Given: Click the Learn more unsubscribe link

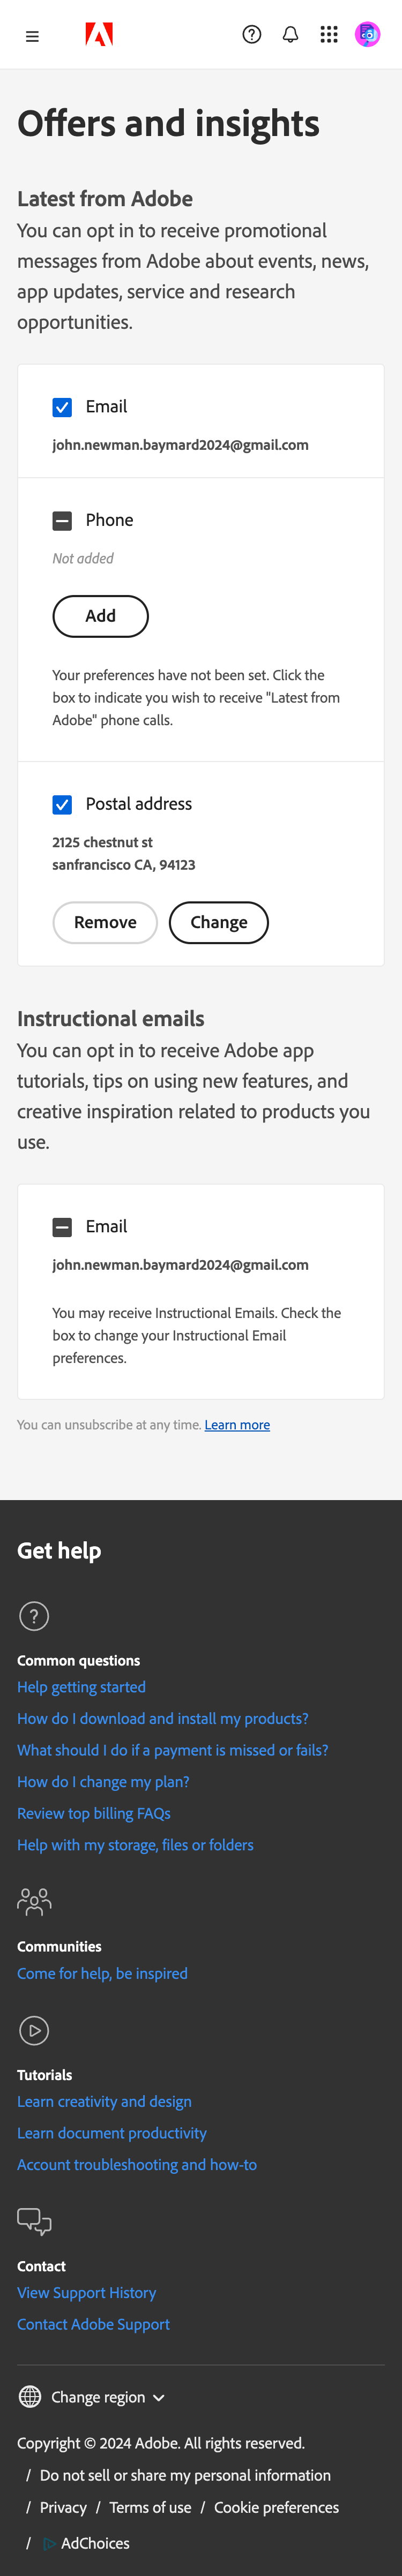Looking at the screenshot, I should point(237,1424).
